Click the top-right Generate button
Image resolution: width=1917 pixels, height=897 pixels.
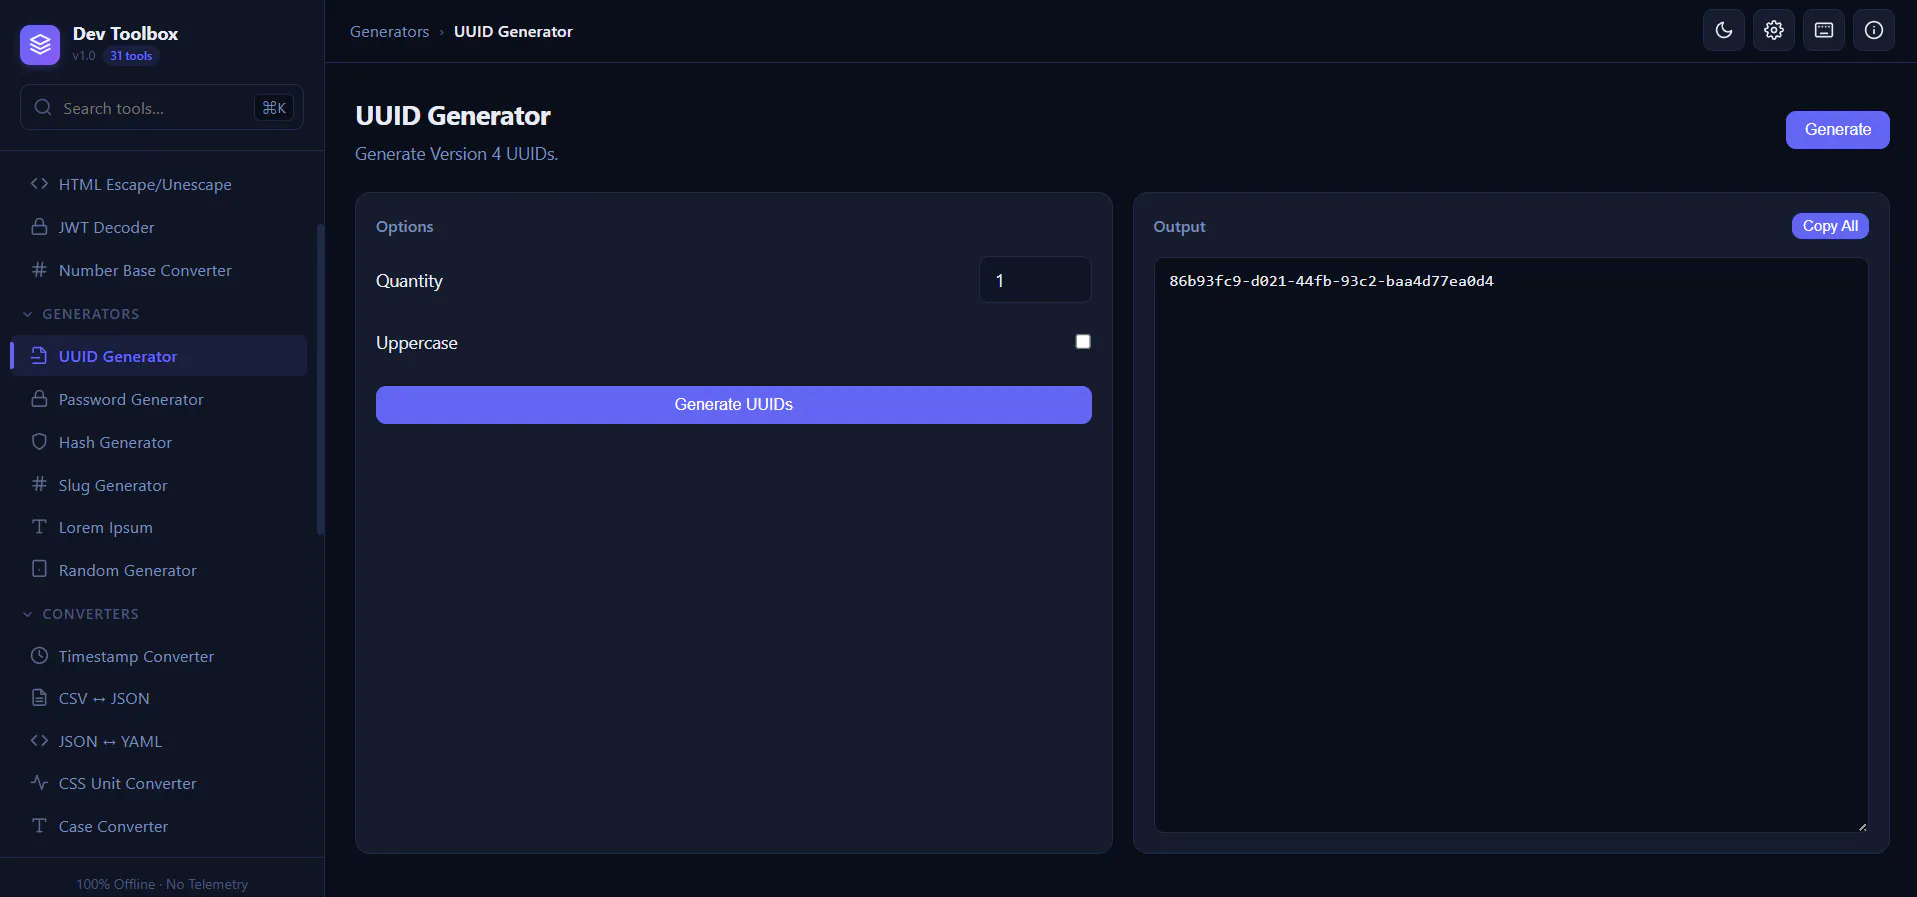pos(1837,130)
